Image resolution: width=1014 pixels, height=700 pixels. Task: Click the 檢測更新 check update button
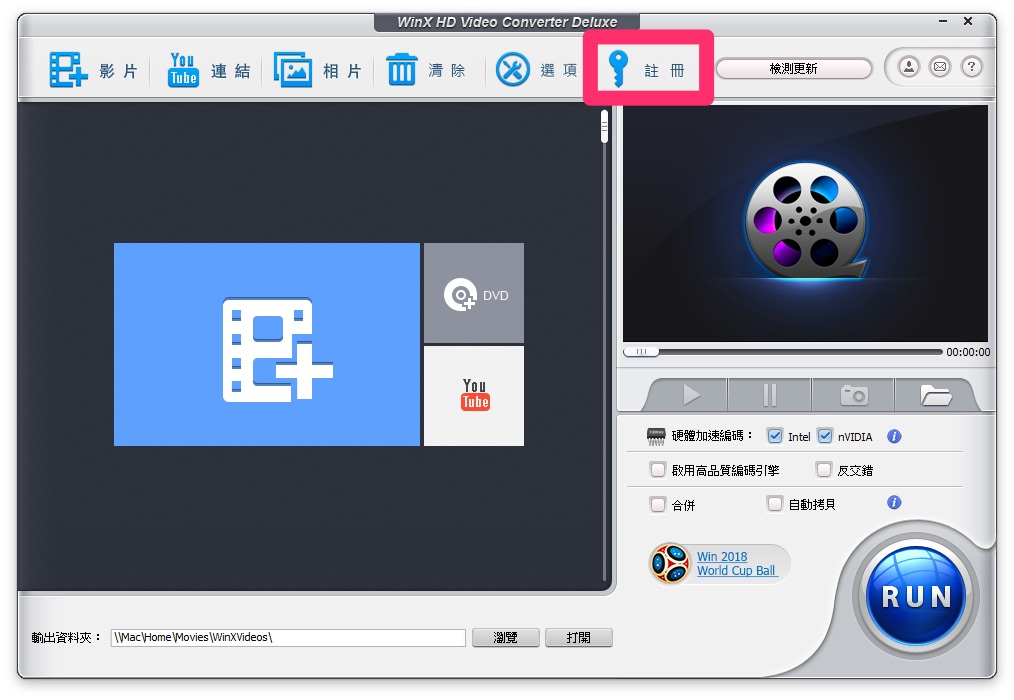pos(793,69)
